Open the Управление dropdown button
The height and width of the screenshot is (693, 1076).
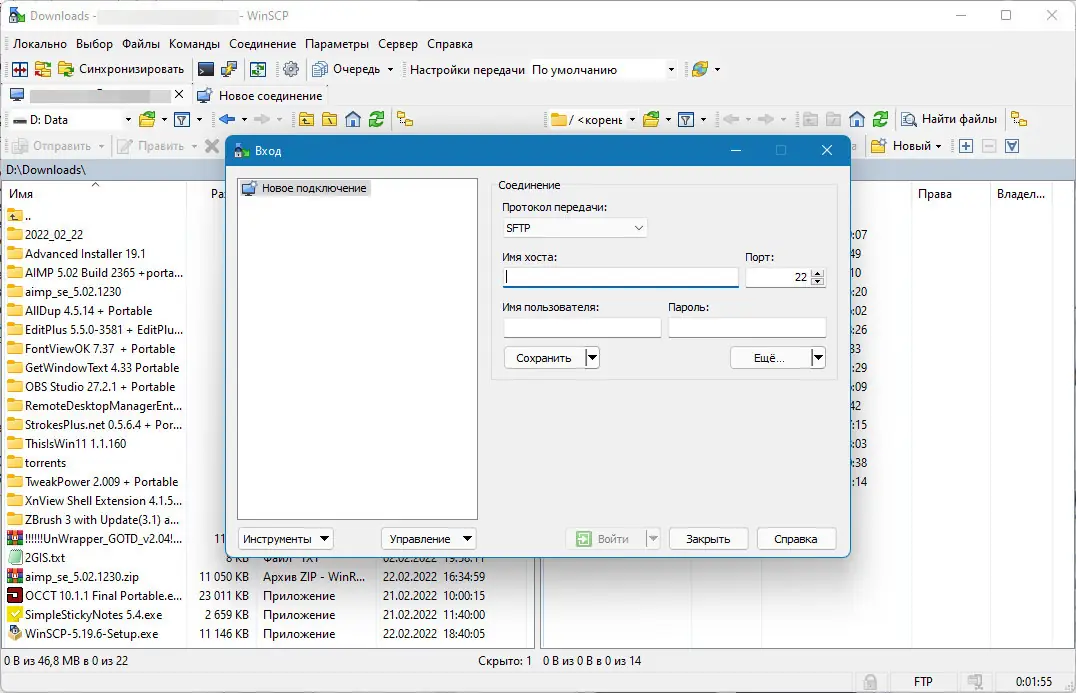(x=429, y=539)
